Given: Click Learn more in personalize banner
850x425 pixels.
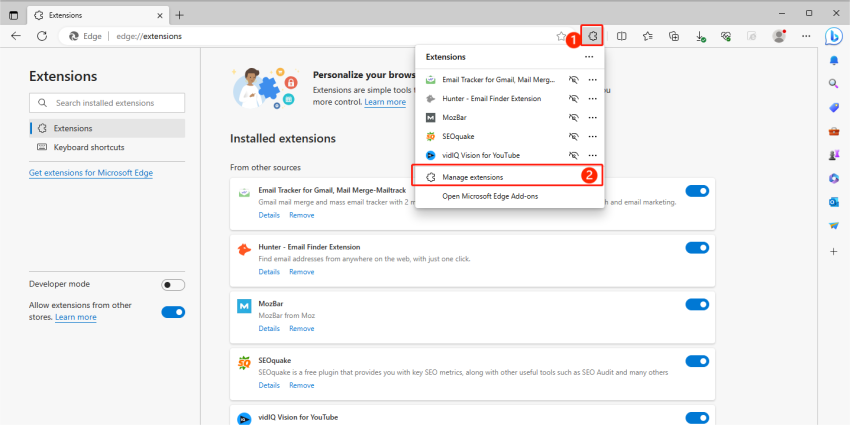Looking at the screenshot, I should click(385, 102).
